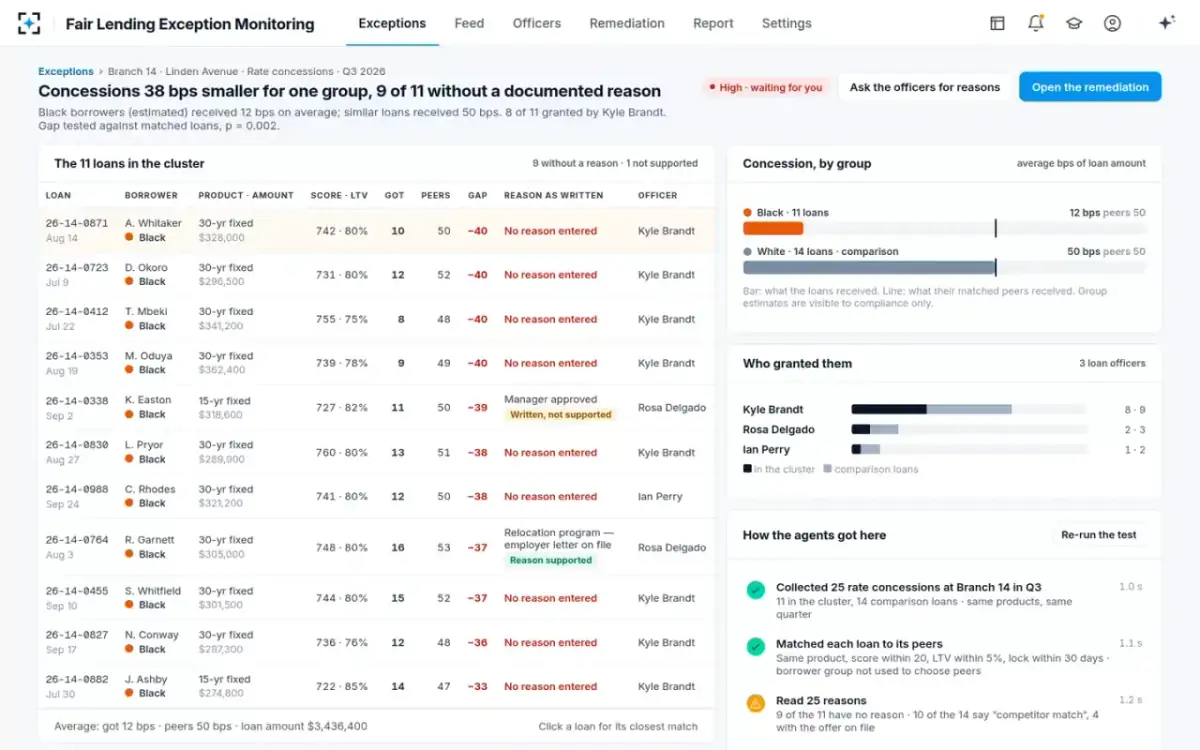This screenshot has height=750, width=1200.
Task: Switch to the Feed tab
Action: 469,23
